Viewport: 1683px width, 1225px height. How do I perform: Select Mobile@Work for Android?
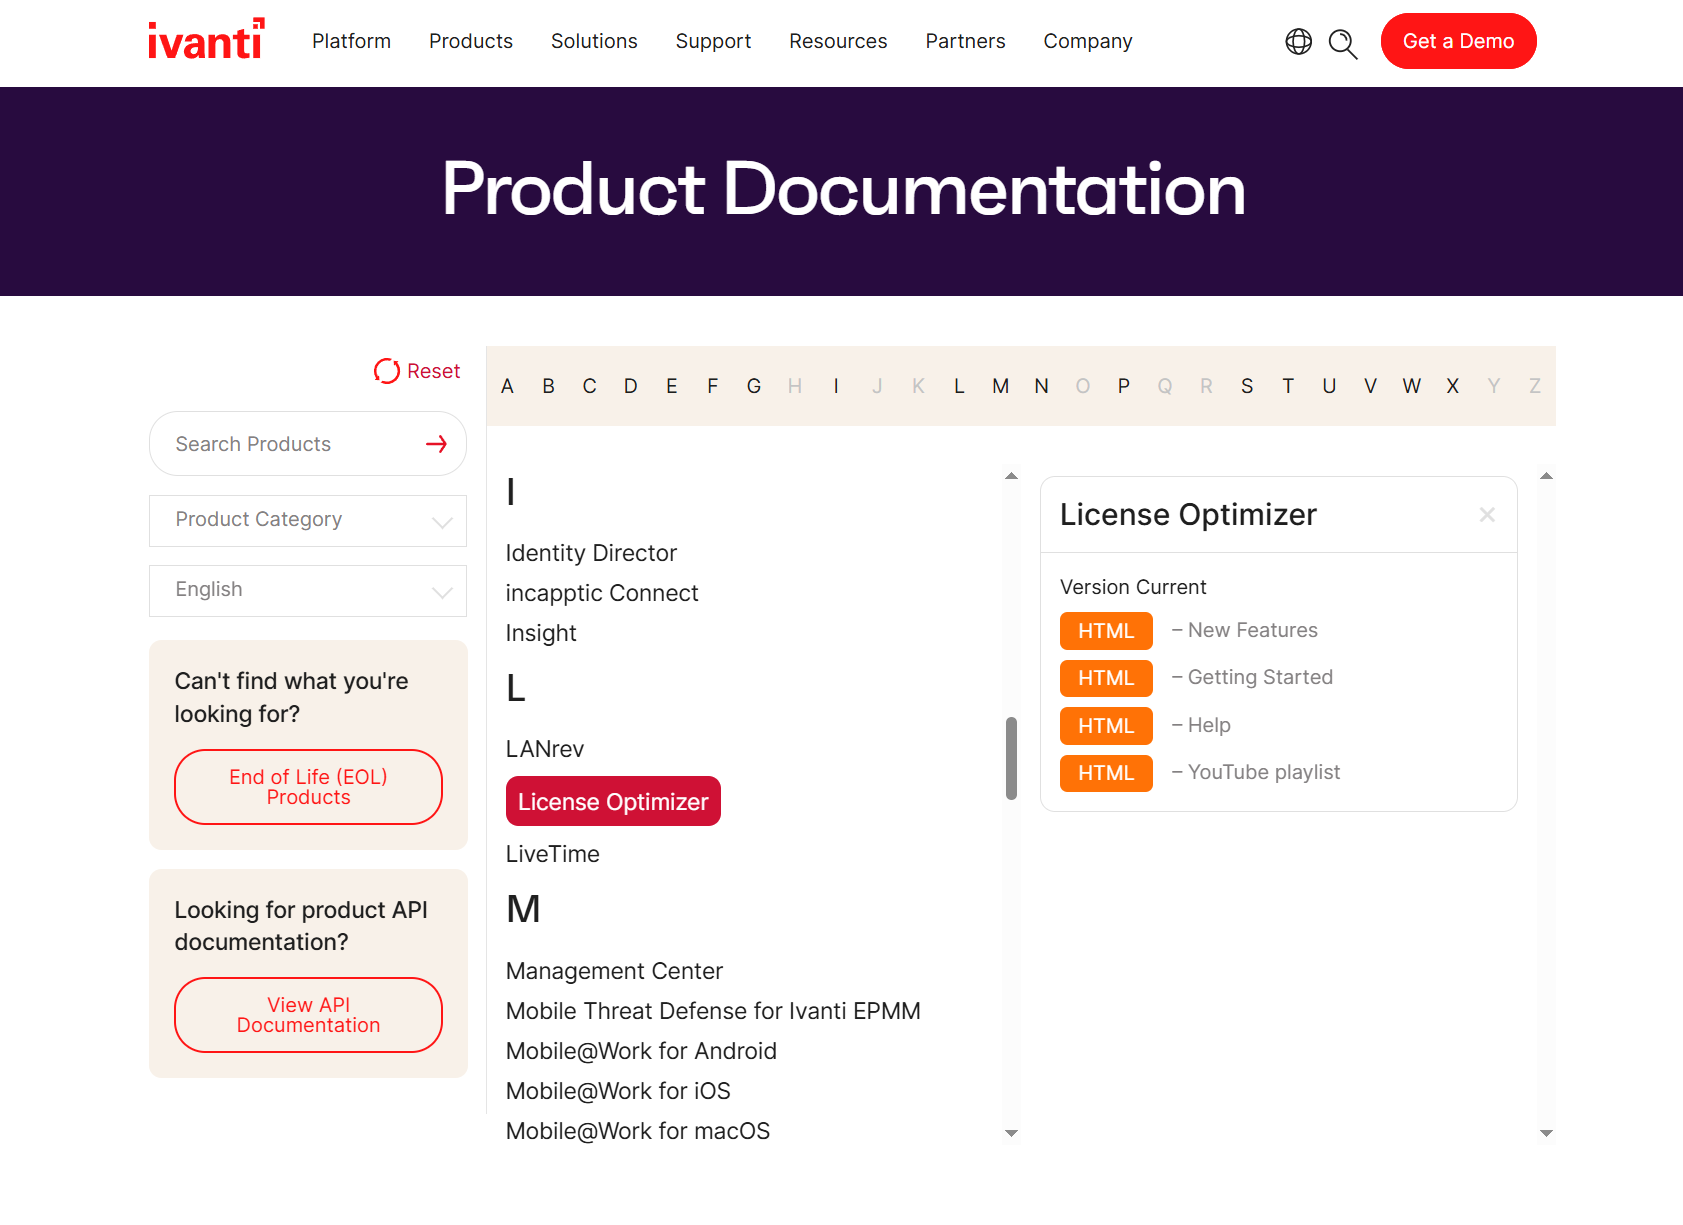pos(641,1051)
